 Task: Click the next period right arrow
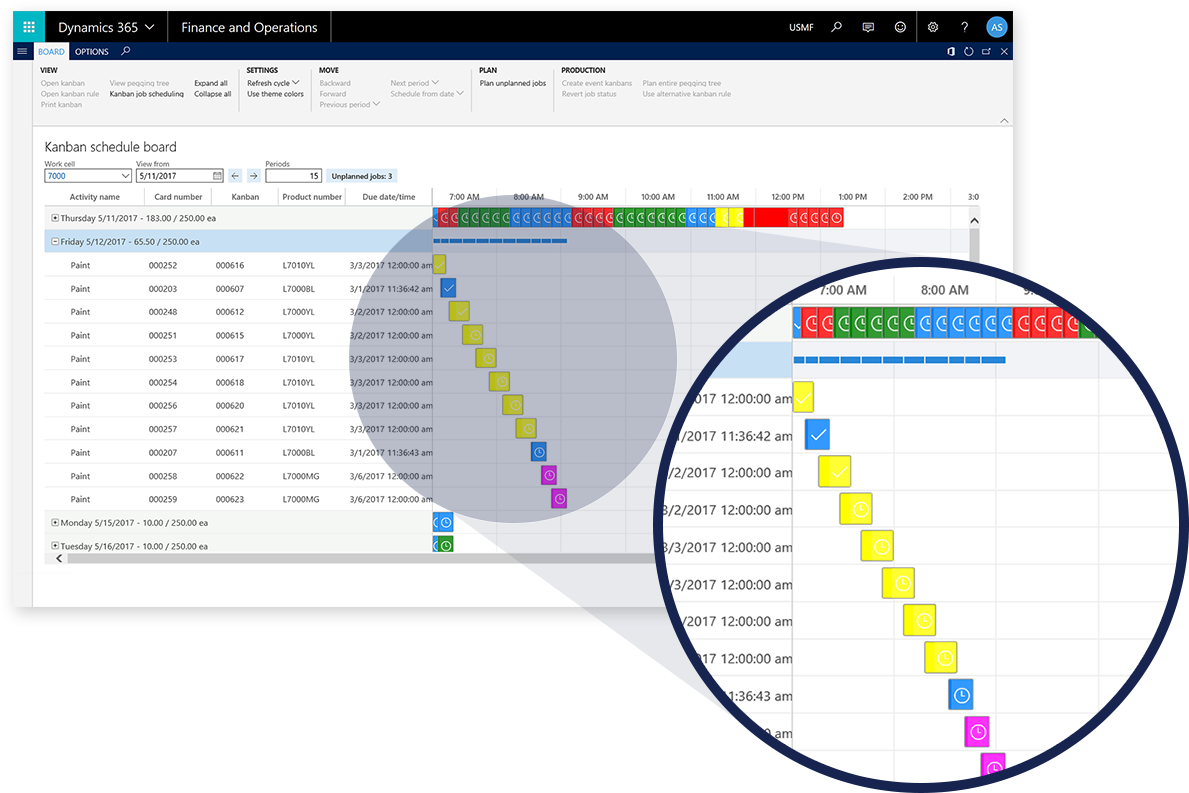[x=254, y=176]
